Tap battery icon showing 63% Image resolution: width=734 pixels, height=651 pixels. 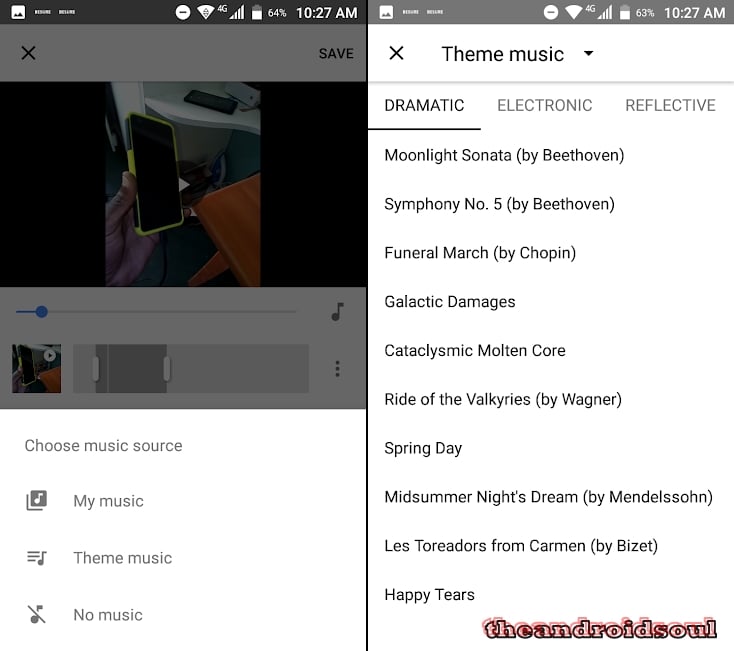coord(625,12)
